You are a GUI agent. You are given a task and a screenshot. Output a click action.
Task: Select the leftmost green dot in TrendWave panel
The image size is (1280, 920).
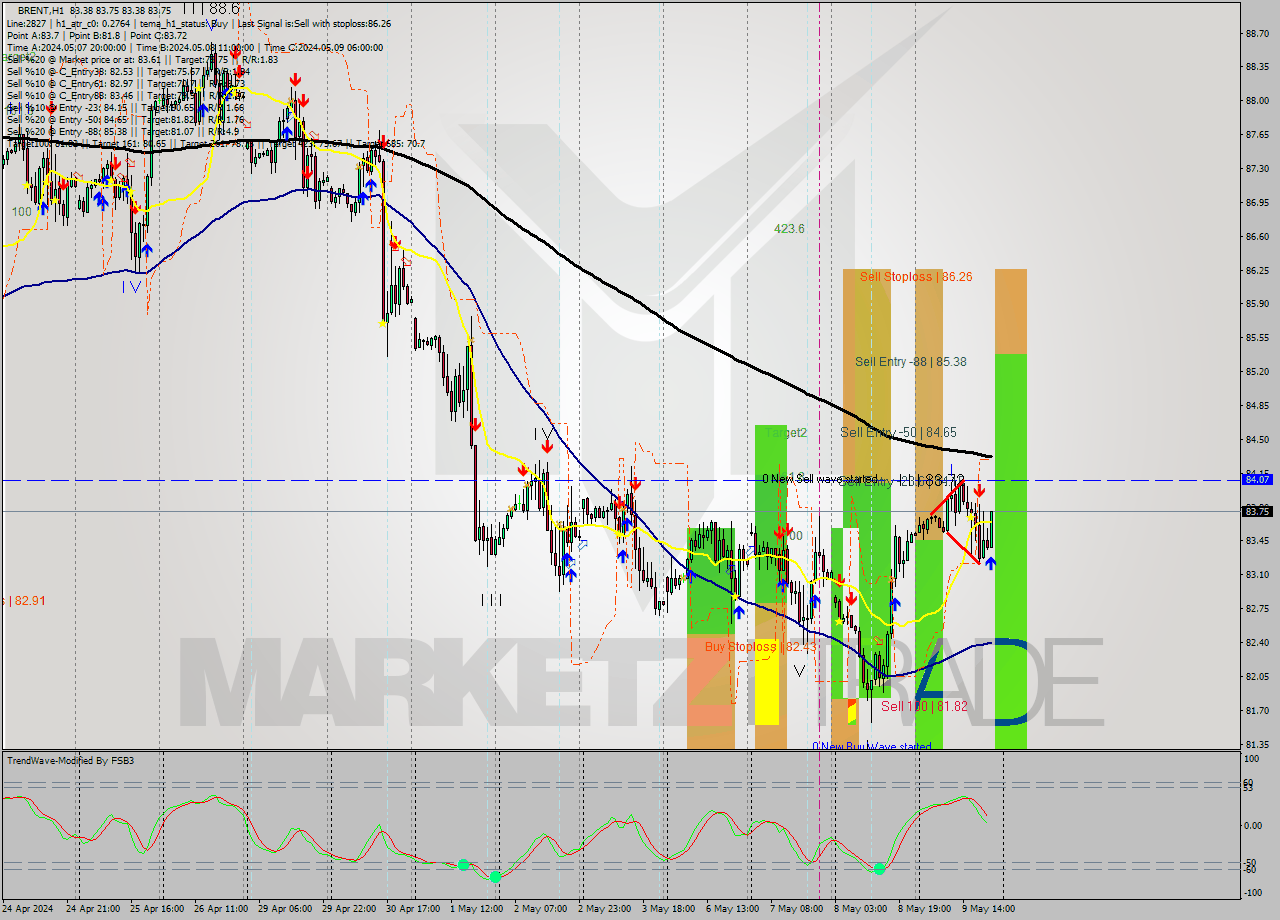(x=464, y=865)
